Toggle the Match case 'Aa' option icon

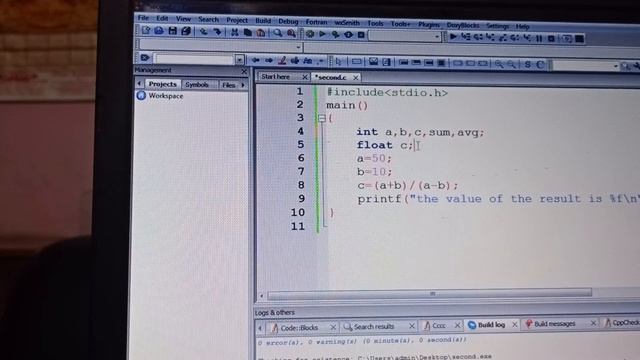tap(308, 61)
